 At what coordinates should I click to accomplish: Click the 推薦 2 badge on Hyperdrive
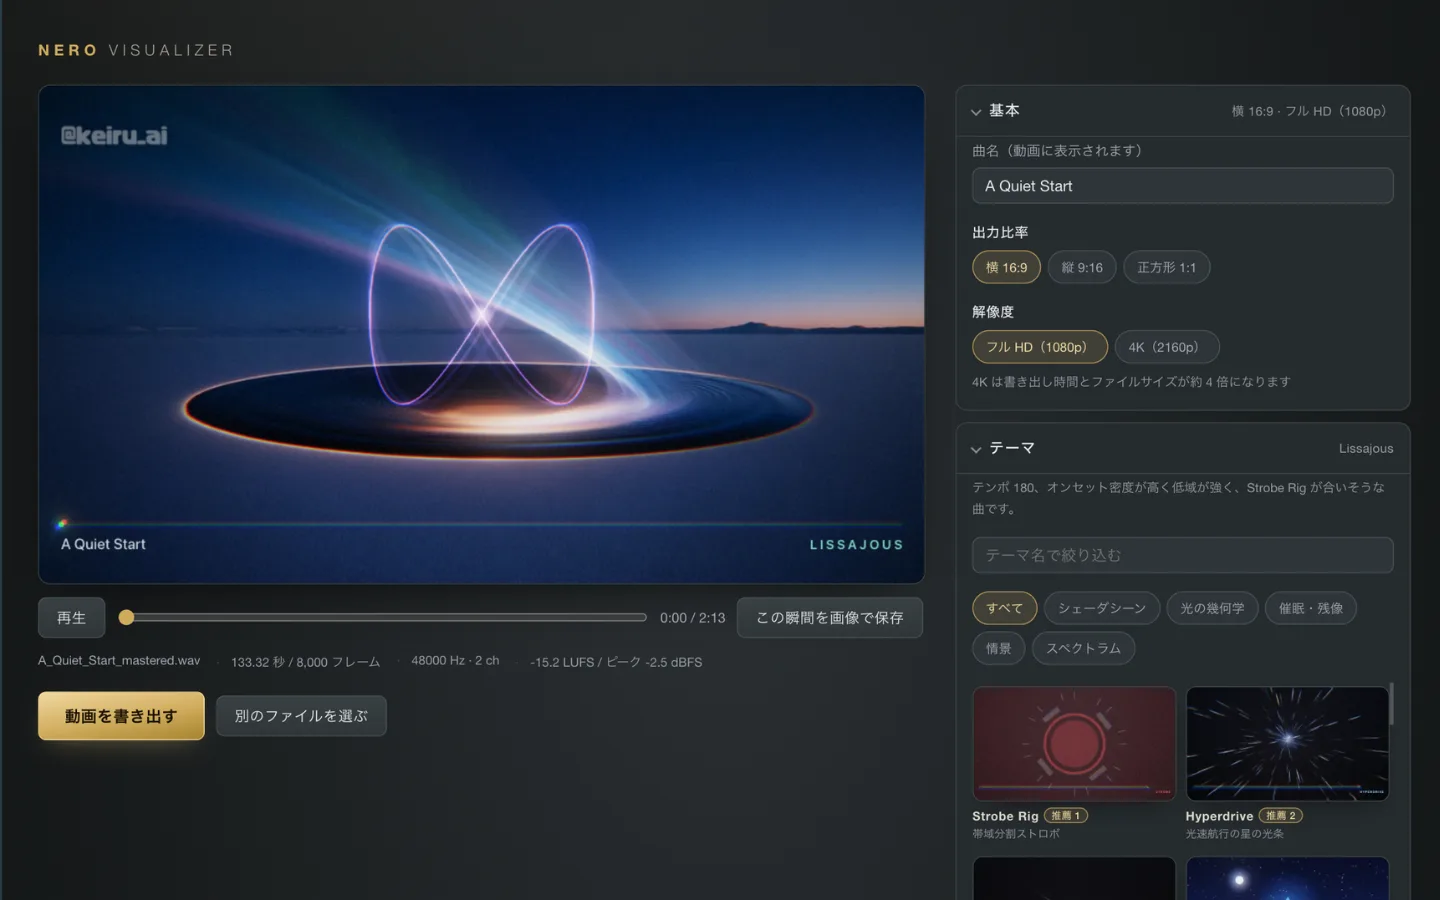[1280, 816]
